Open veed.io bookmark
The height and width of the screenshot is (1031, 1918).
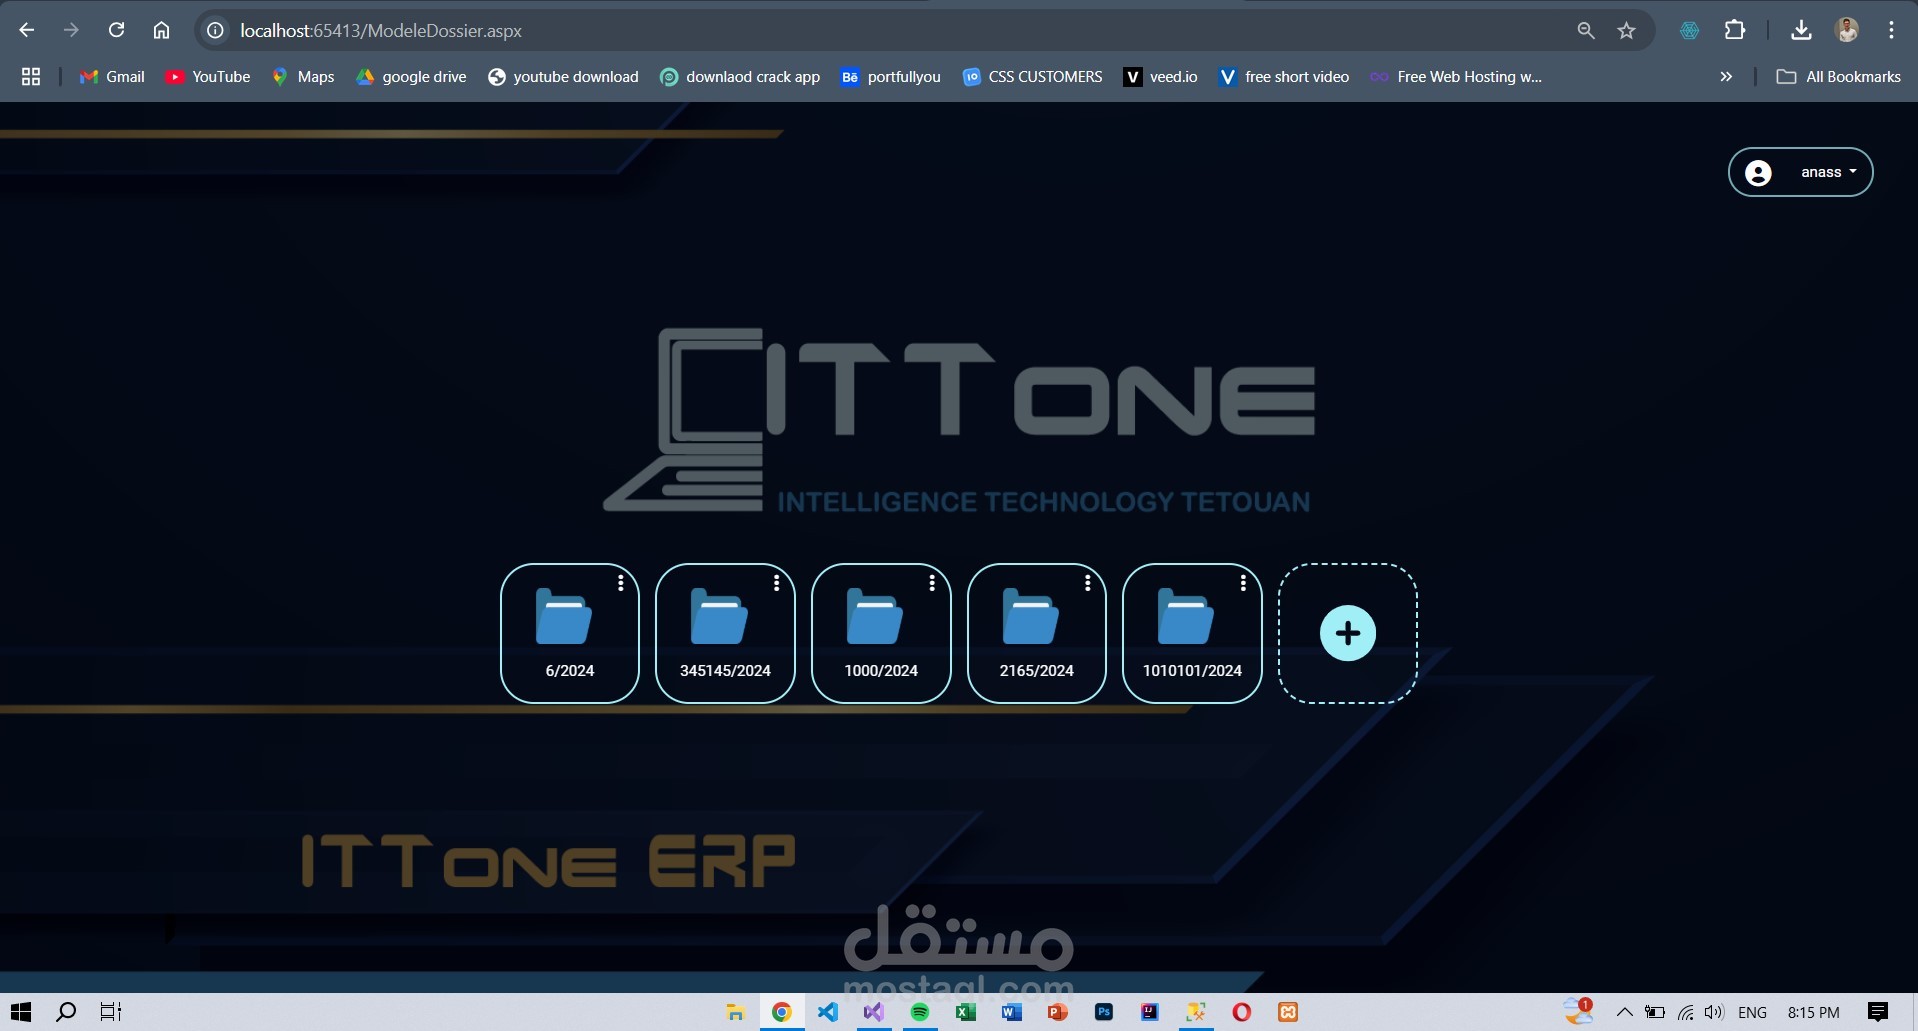[x=1160, y=76]
